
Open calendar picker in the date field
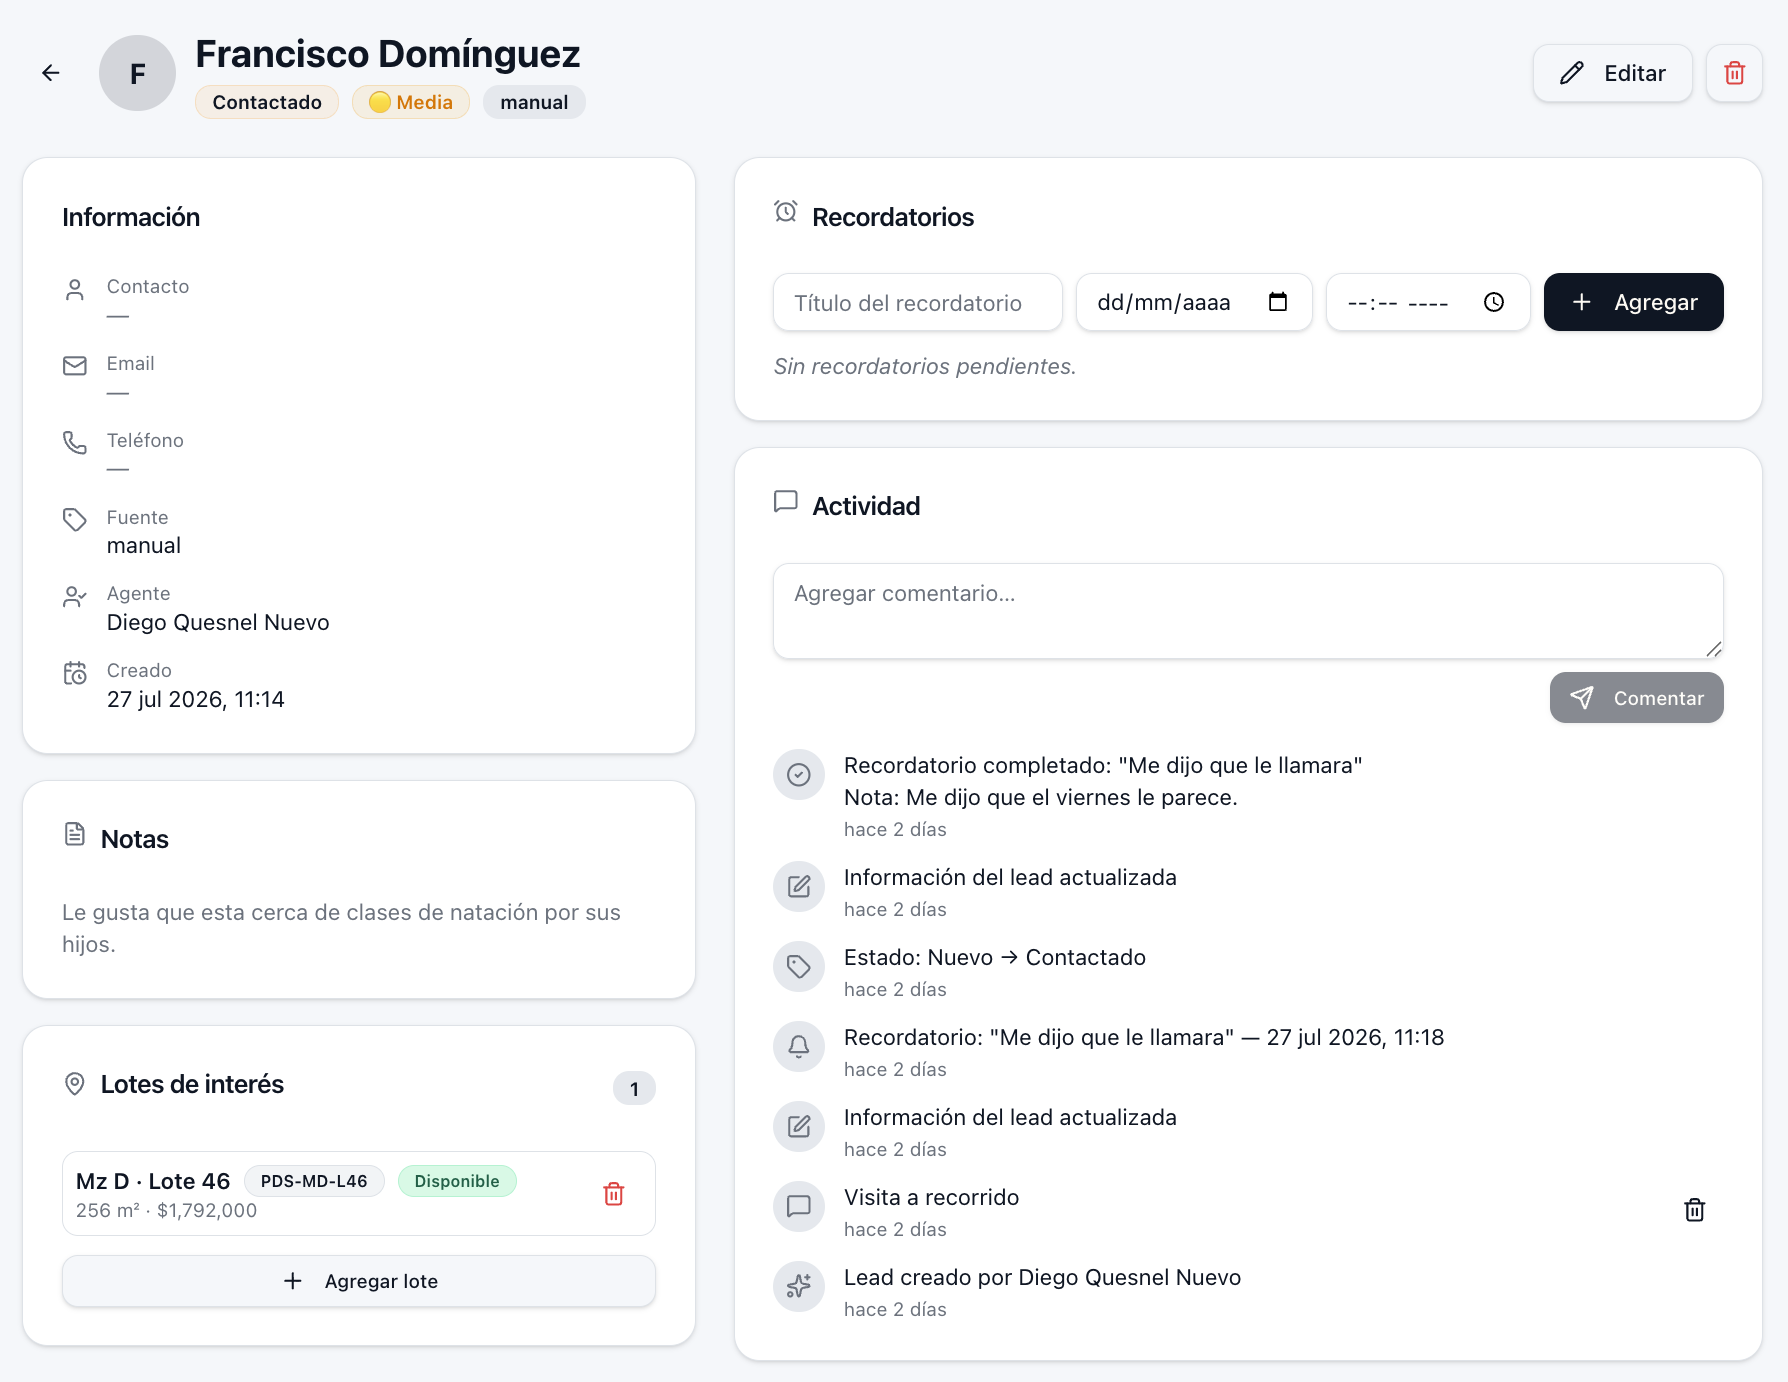coord(1278,302)
